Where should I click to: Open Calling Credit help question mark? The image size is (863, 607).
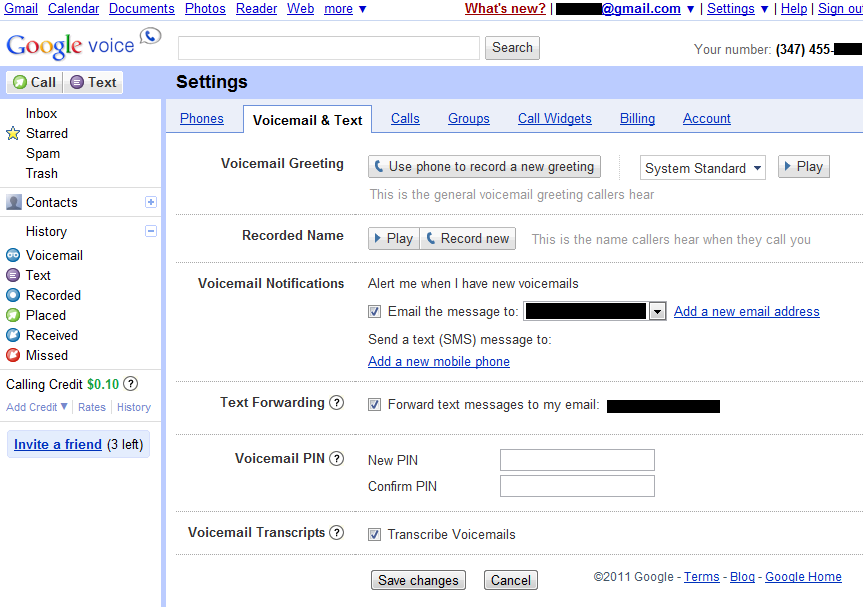coord(130,384)
